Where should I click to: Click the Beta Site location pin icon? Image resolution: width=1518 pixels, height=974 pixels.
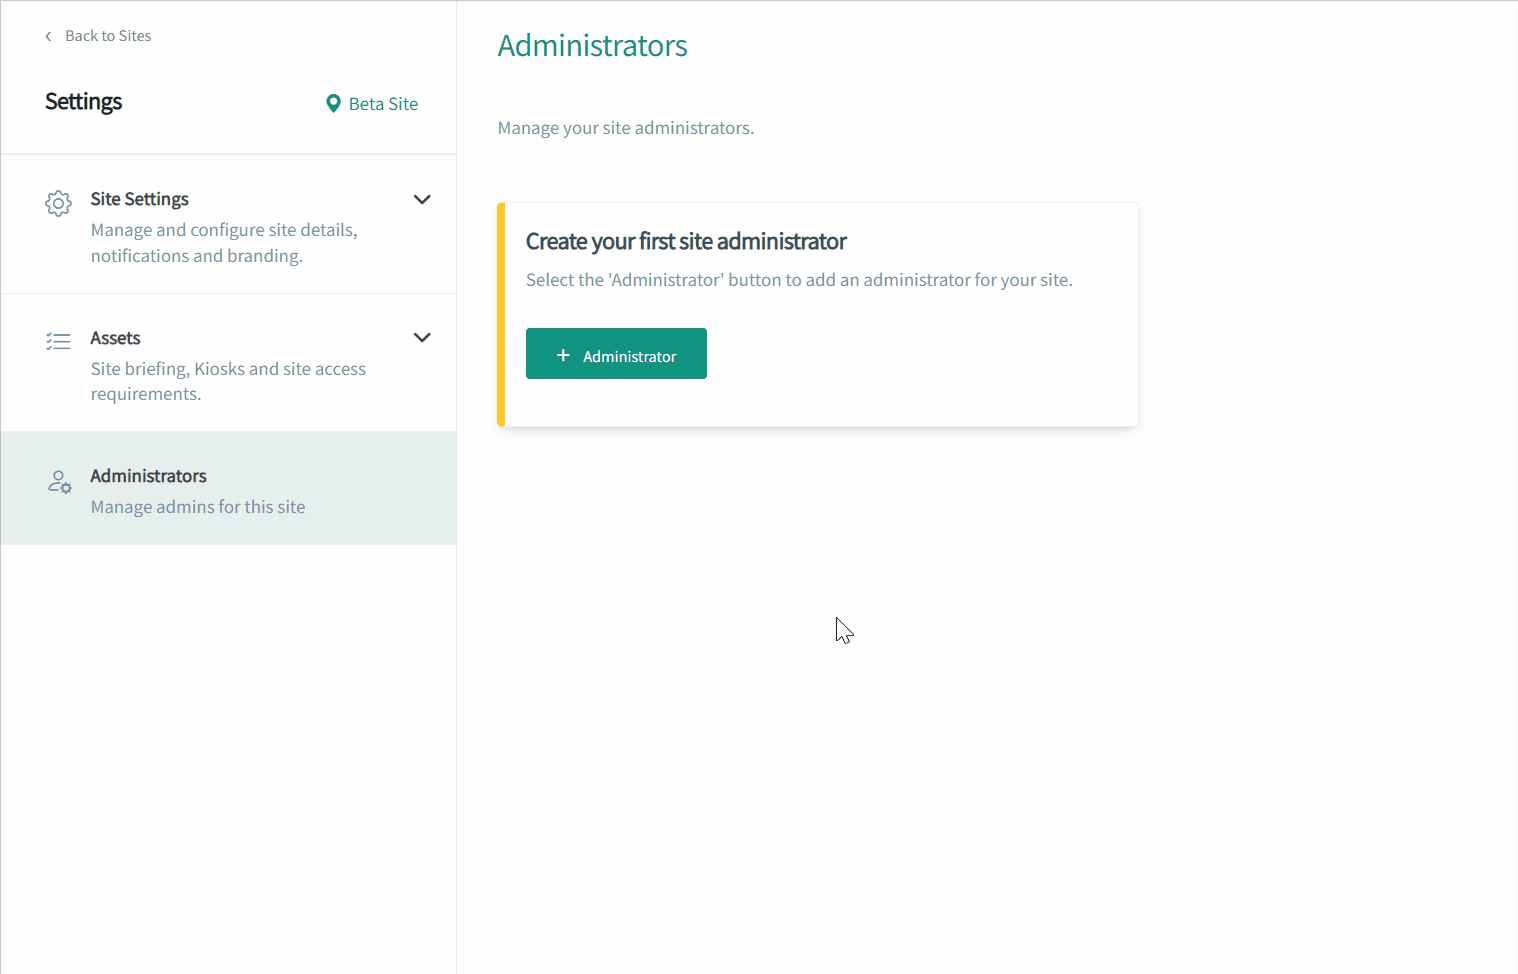(333, 104)
